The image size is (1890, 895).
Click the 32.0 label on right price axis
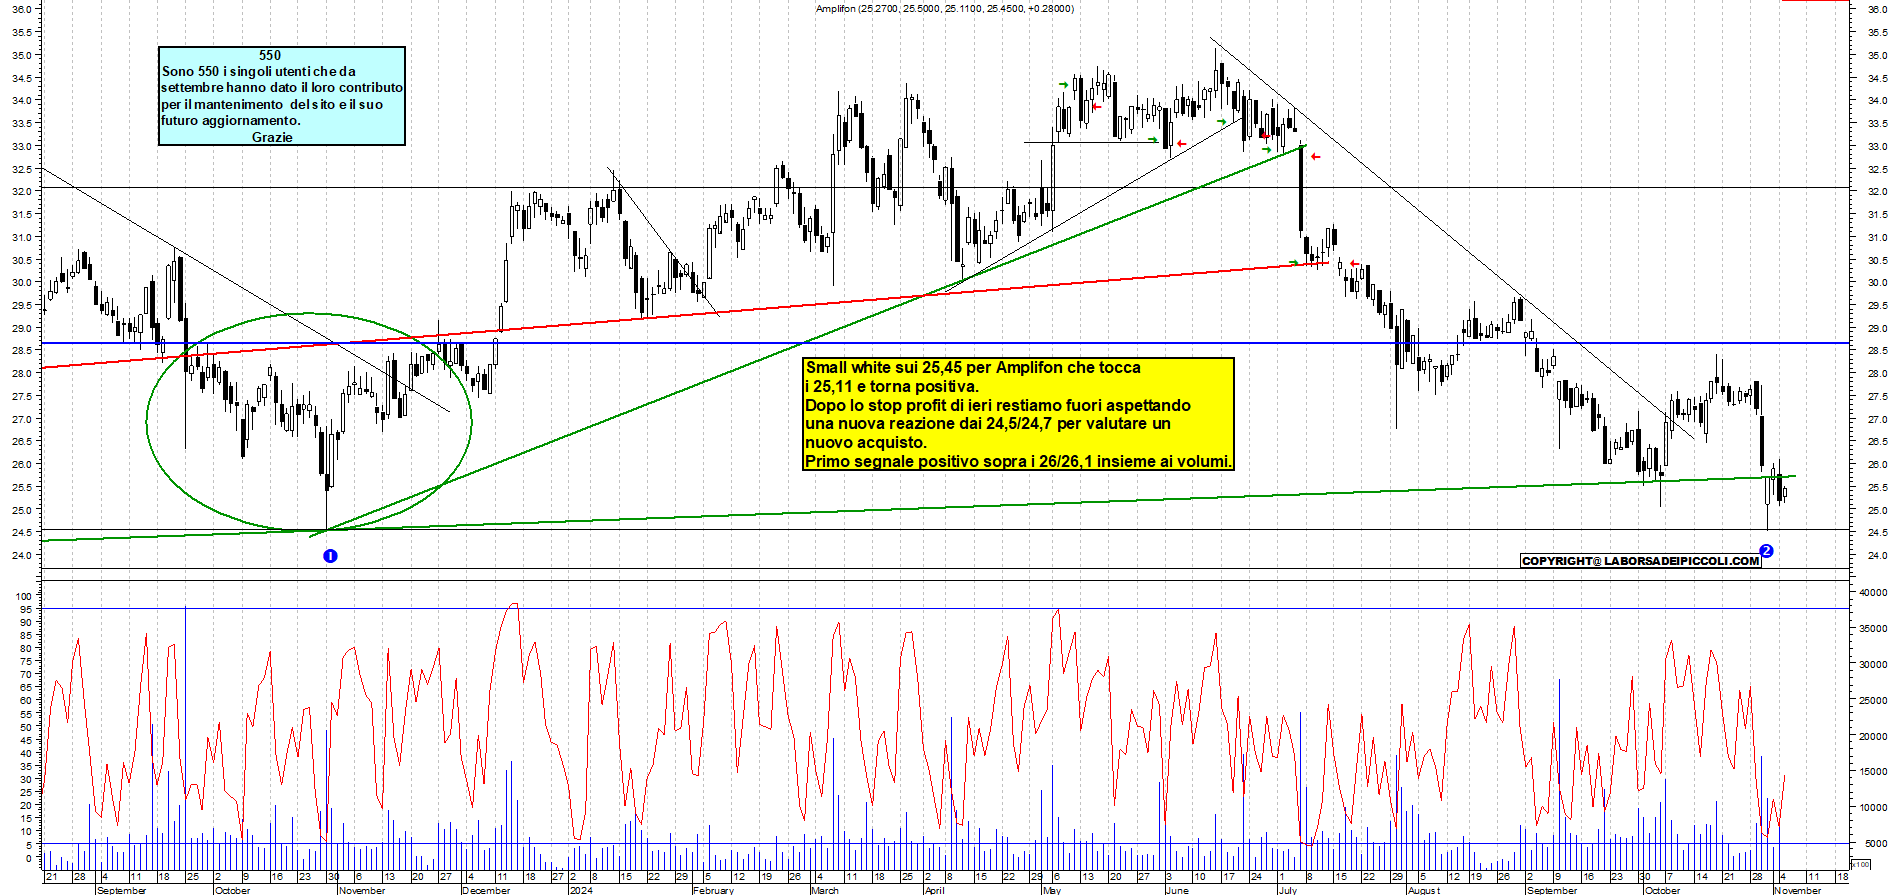[x=1877, y=191]
